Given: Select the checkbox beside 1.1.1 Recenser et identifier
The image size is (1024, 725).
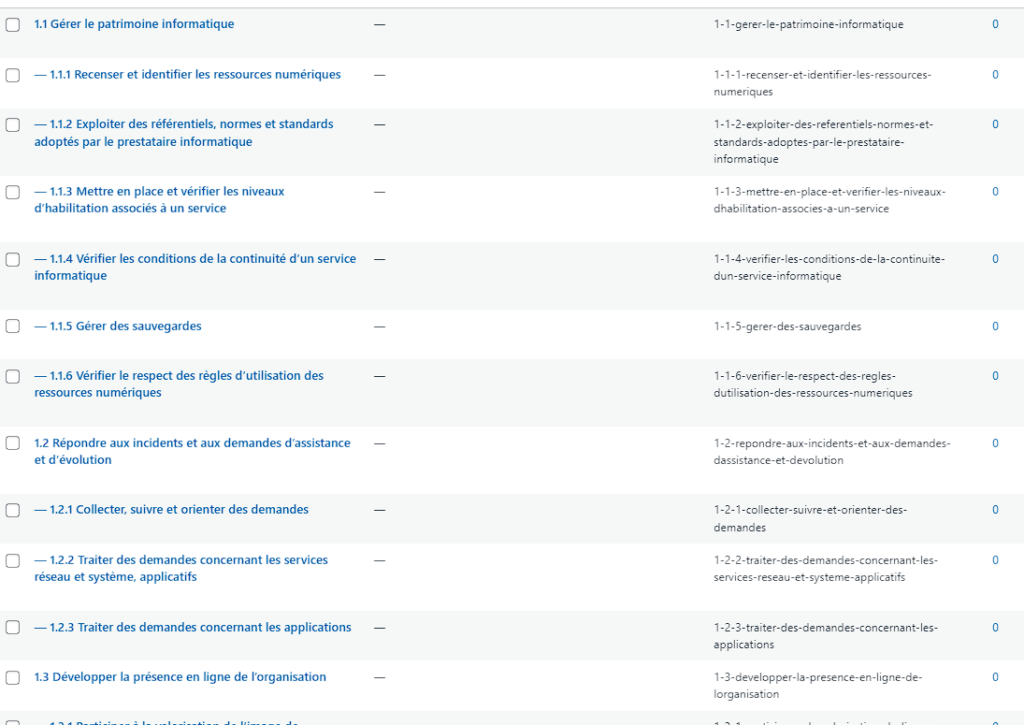Looking at the screenshot, I should tap(13, 75).
